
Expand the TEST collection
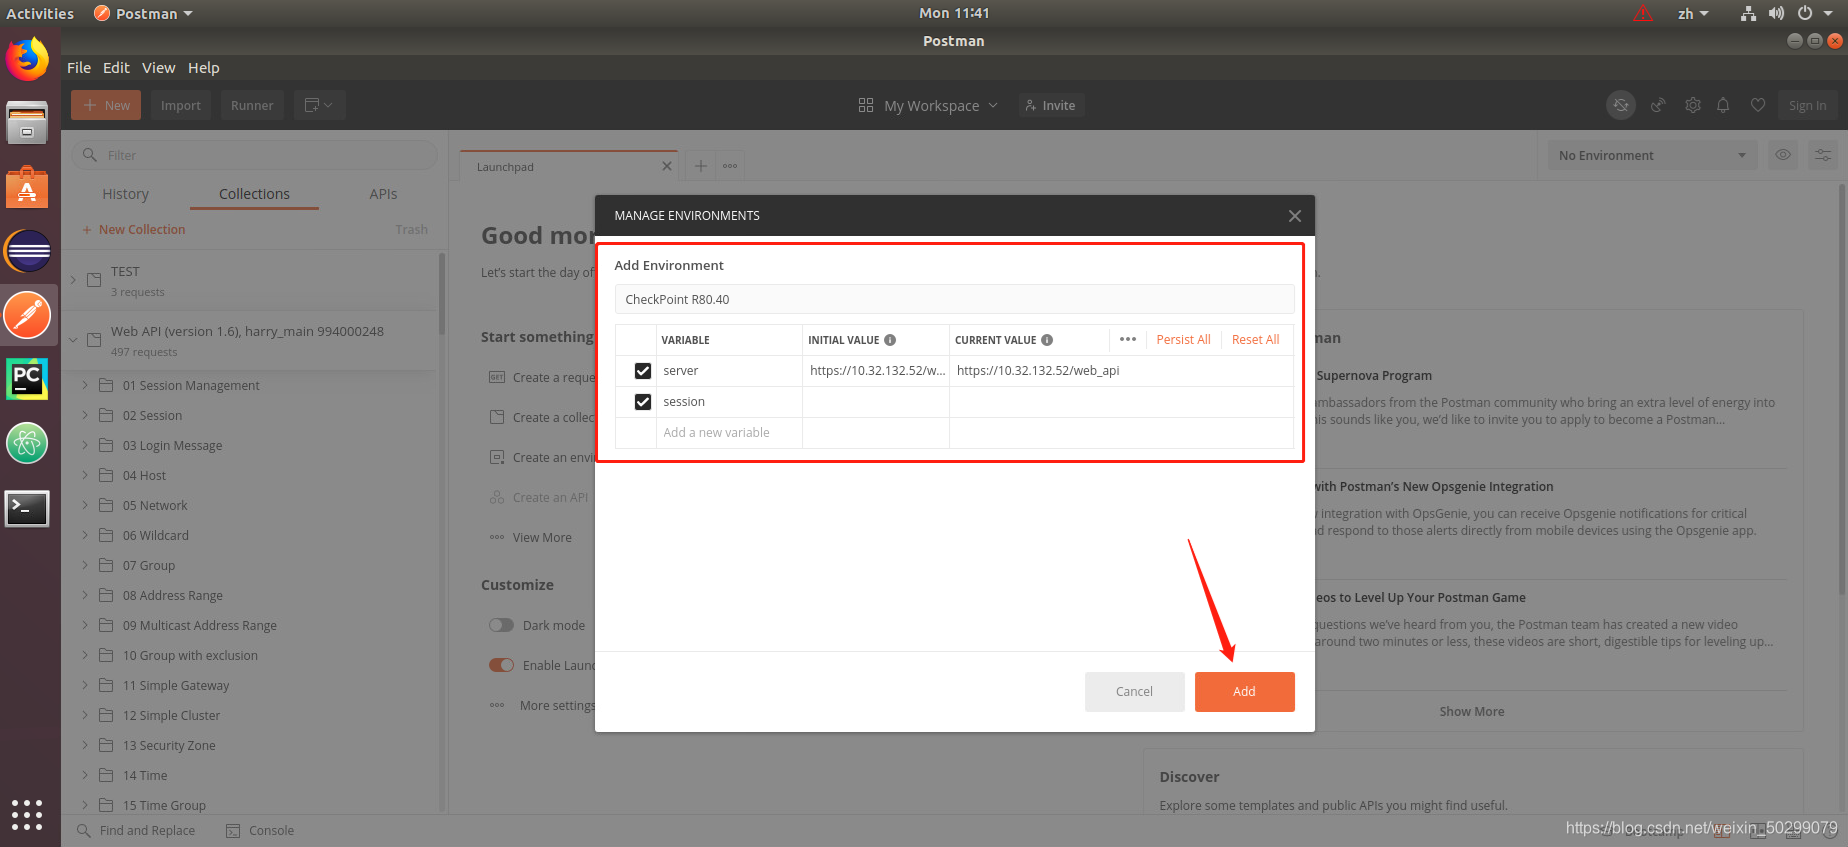[73, 280]
